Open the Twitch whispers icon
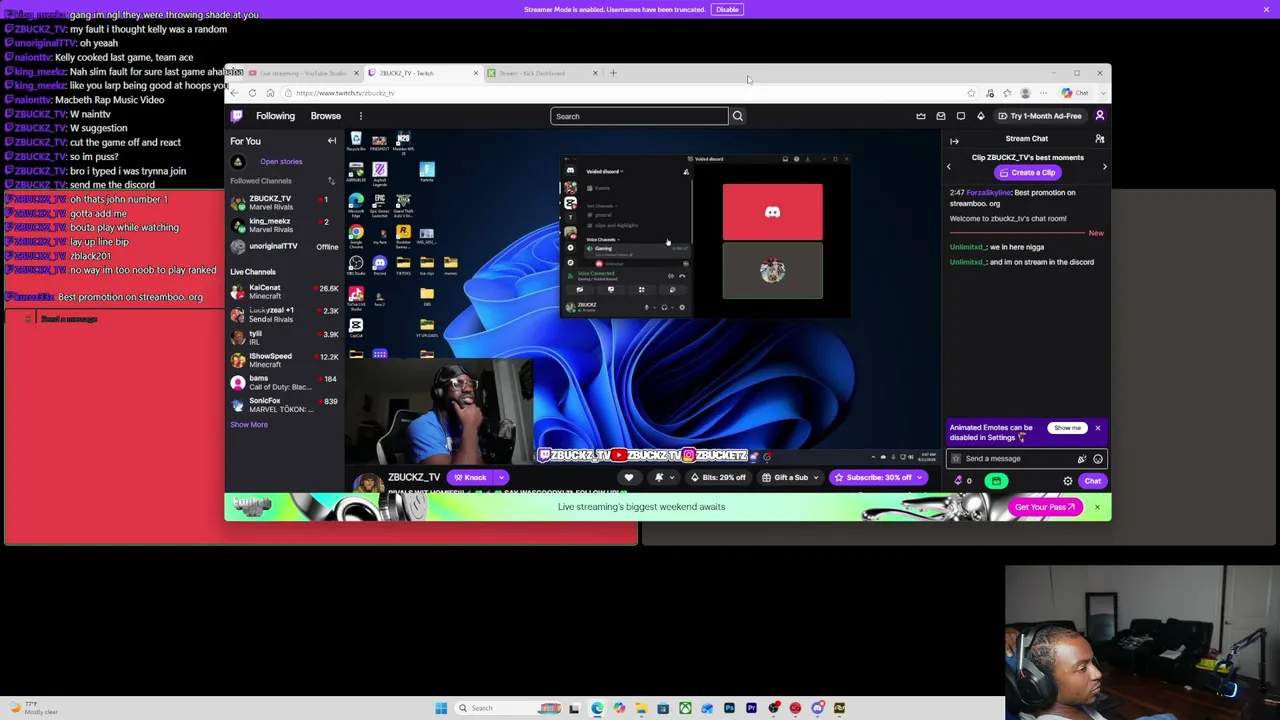This screenshot has width=1280, height=720. click(961, 116)
